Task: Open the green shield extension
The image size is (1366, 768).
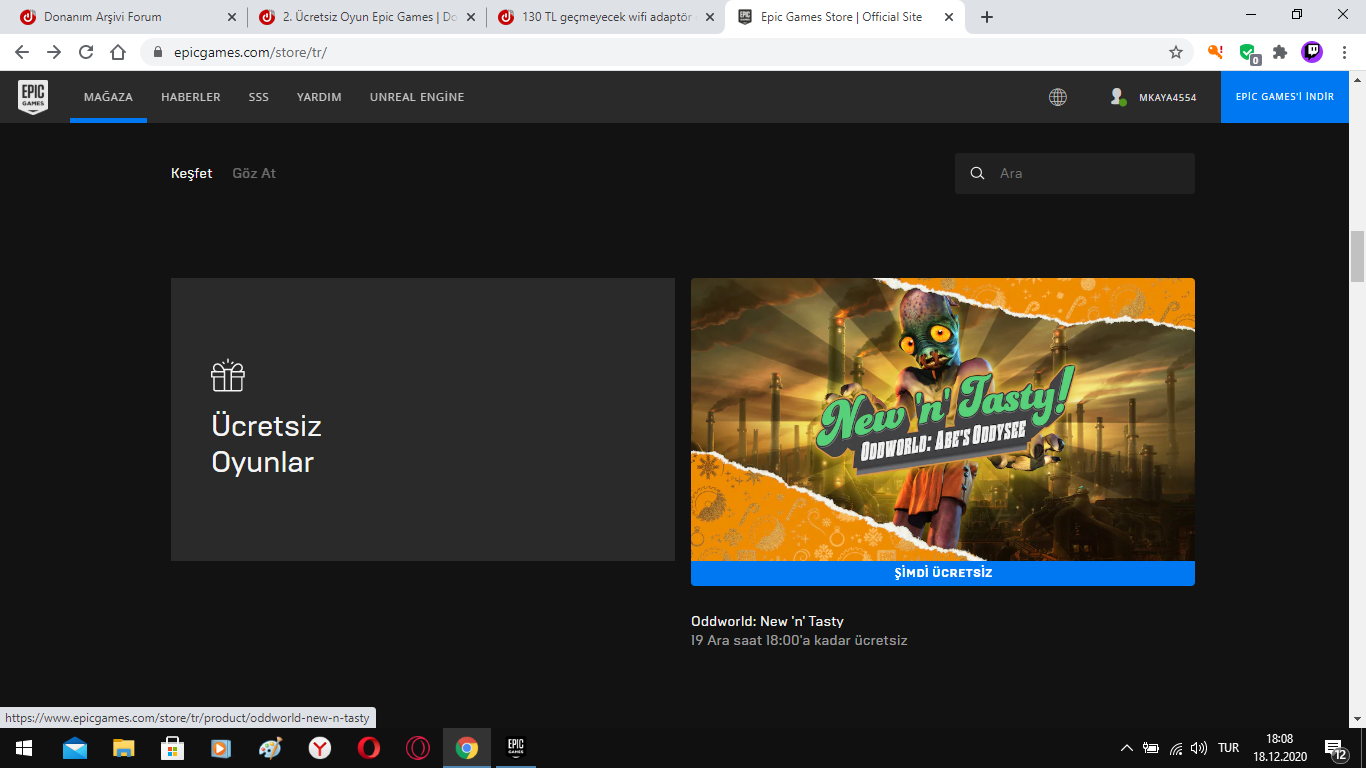Action: click(x=1248, y=53)
